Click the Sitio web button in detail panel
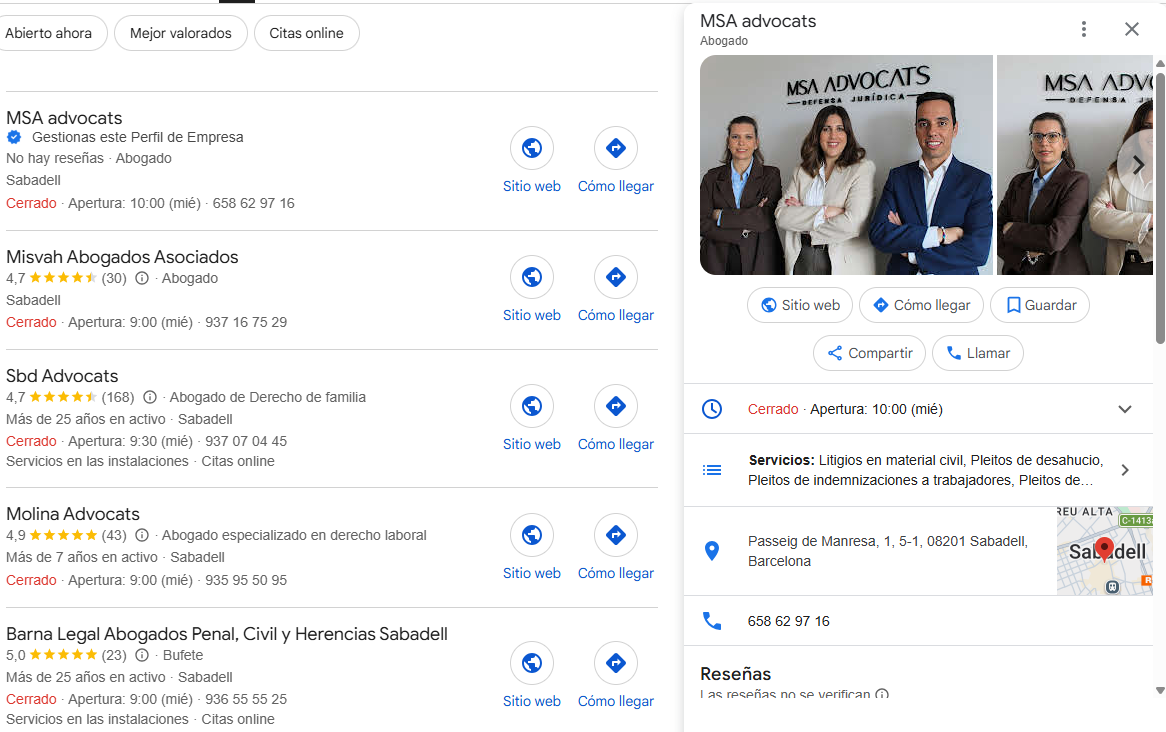 point(799,305)
